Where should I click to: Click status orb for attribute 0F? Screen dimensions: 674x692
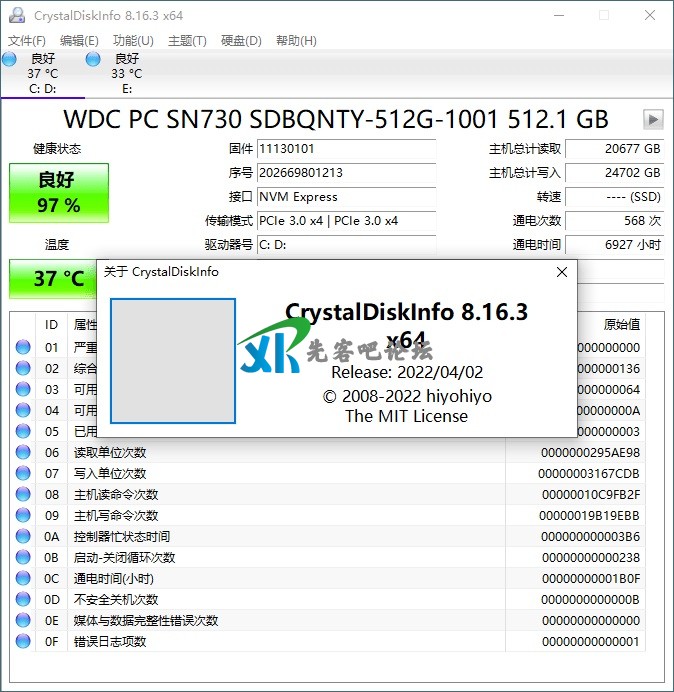point(23,642)
